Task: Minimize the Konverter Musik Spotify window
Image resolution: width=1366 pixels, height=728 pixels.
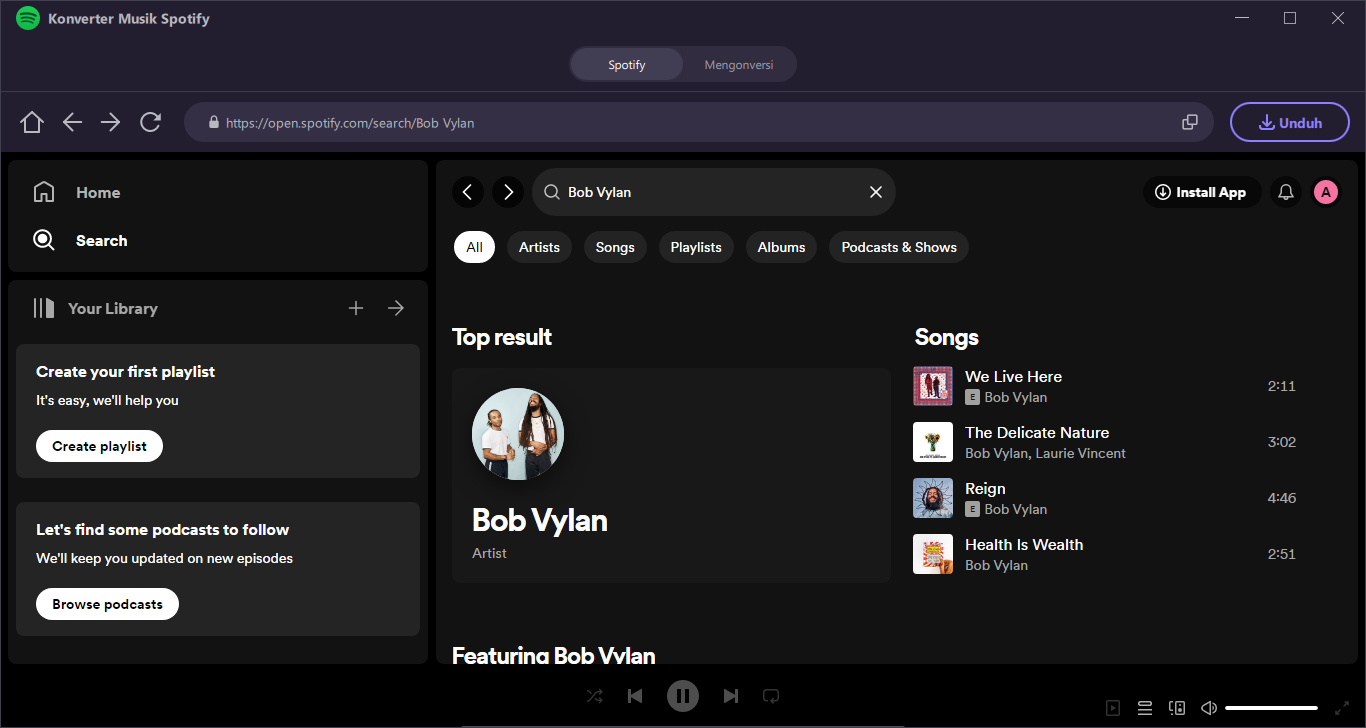Action: (x=1242, y=18)
